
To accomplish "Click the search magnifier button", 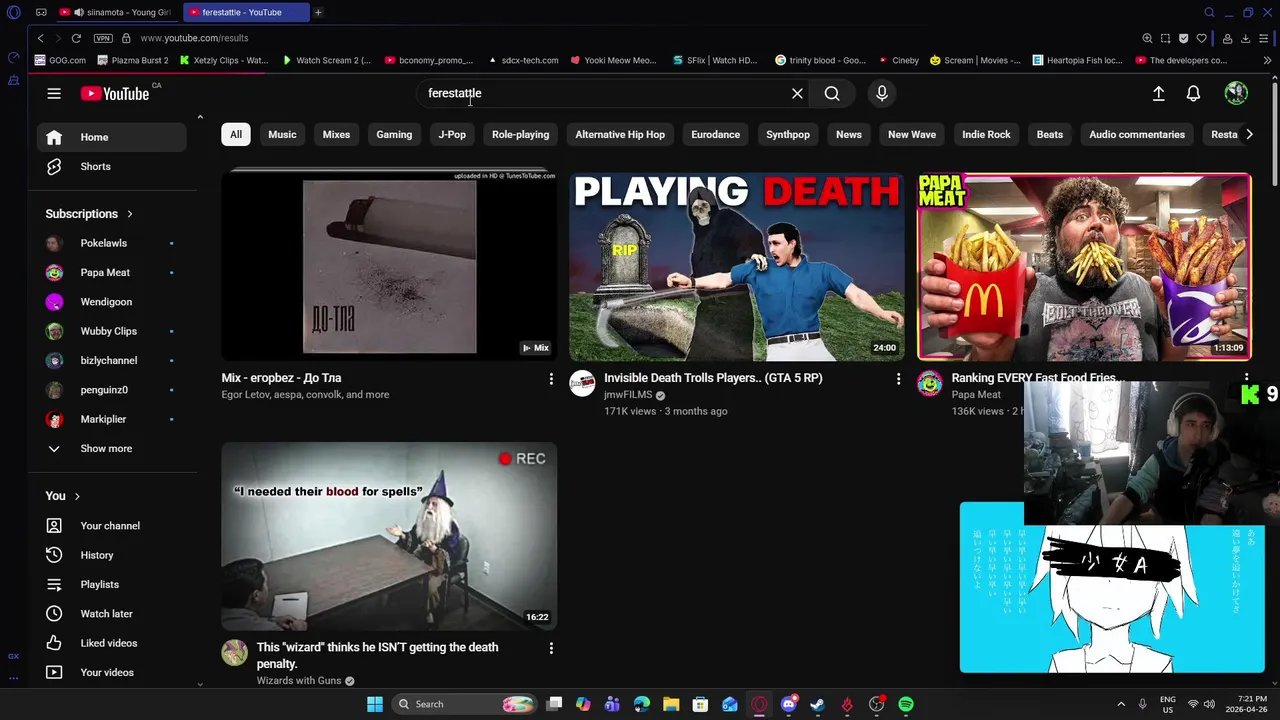I will [832, 93].
